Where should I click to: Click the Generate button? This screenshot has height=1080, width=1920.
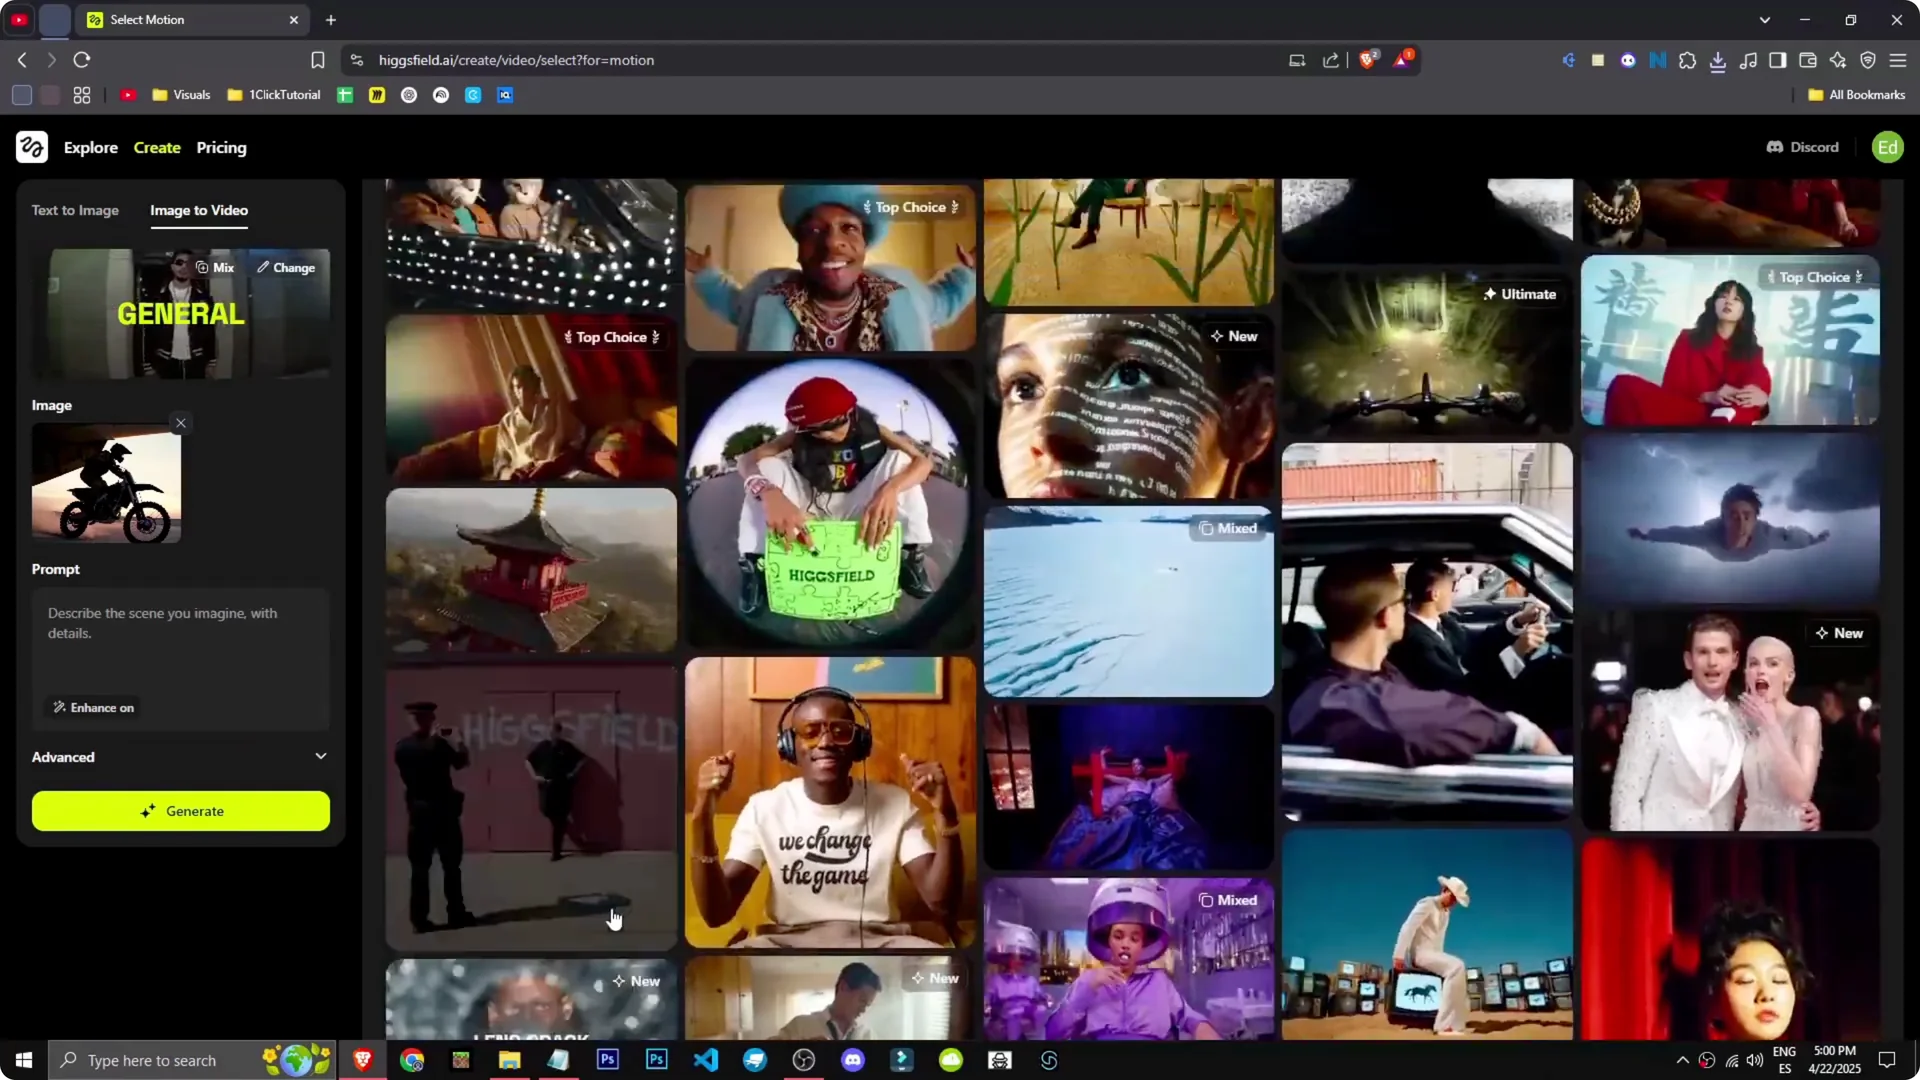pyautogui.click(x=180, y=811)
